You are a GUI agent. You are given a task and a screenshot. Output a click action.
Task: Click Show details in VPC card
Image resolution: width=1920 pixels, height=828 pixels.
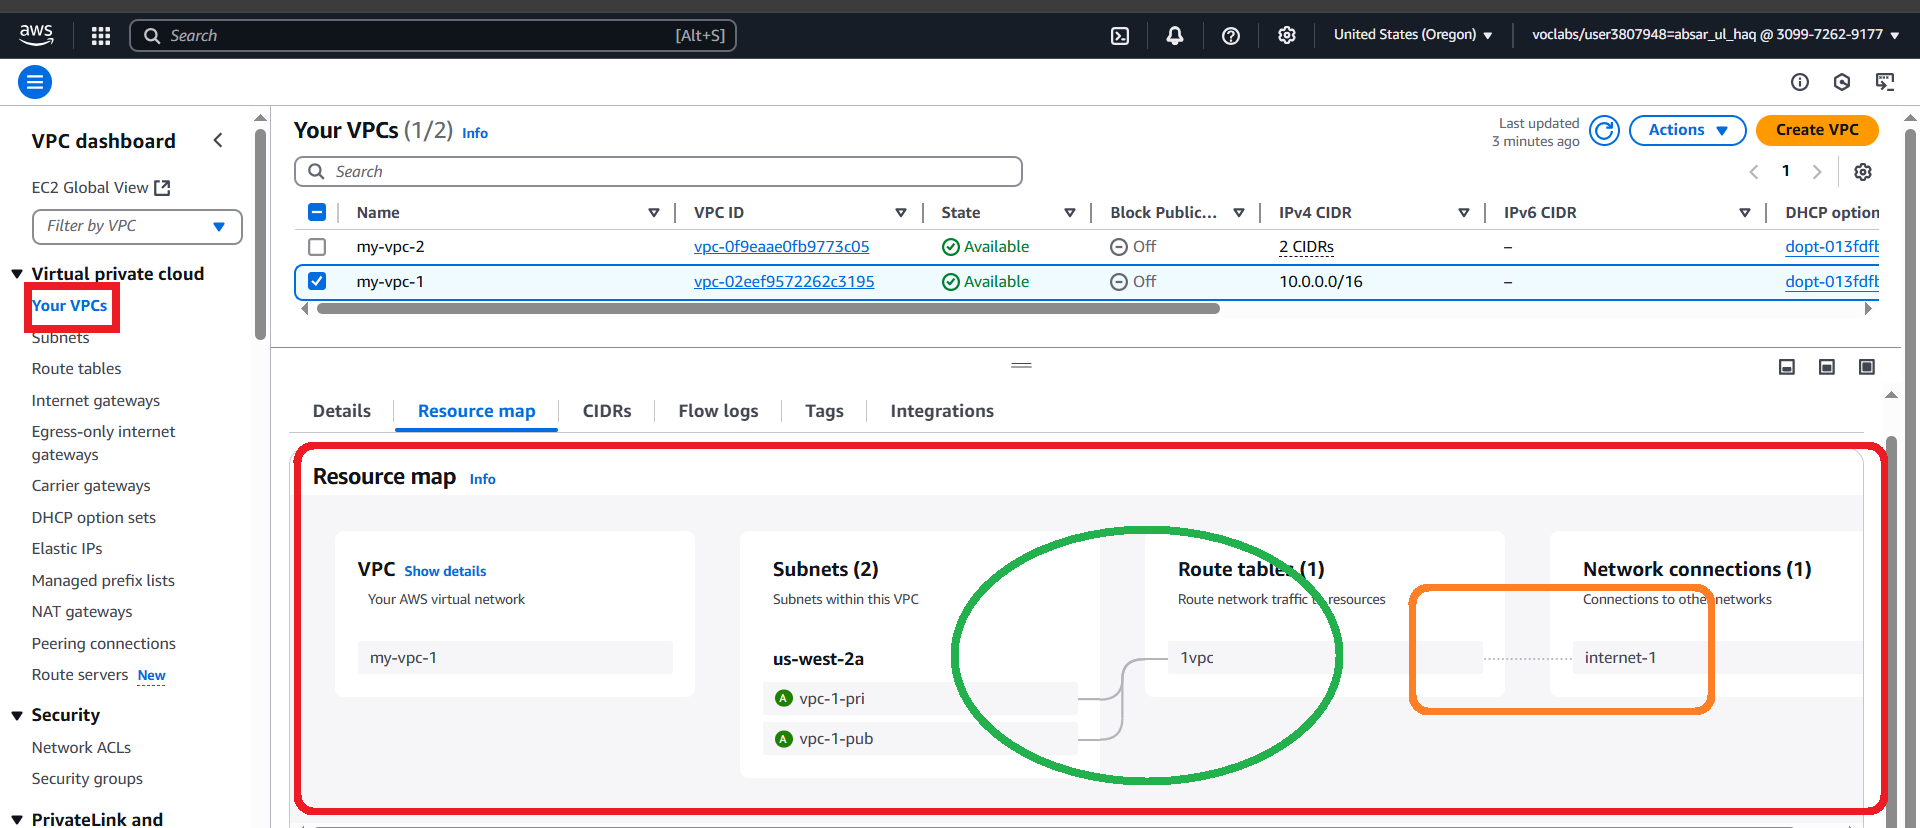point(445,571)
